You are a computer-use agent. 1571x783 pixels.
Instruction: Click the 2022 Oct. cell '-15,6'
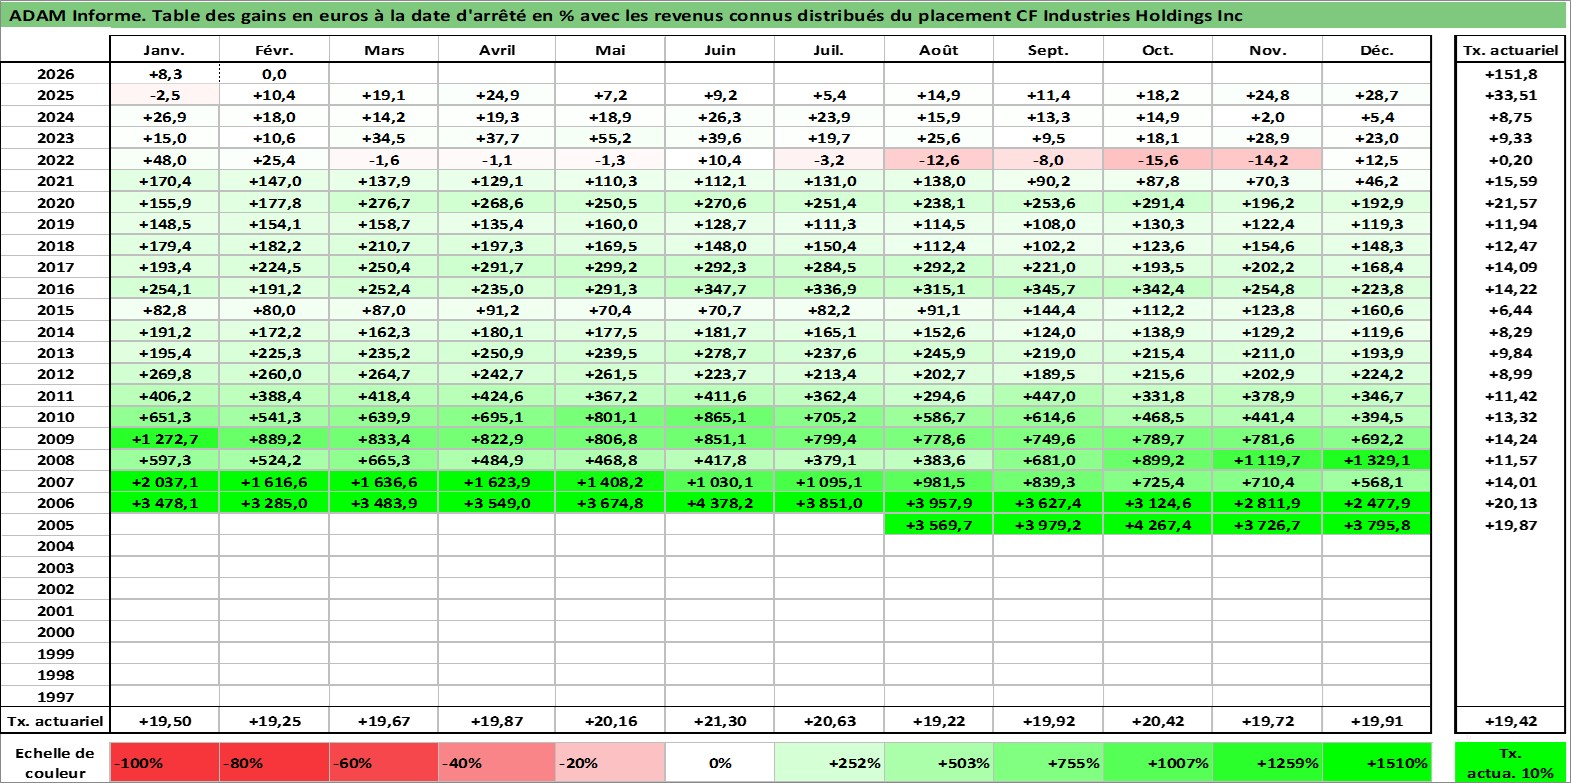coord(1158,160)
